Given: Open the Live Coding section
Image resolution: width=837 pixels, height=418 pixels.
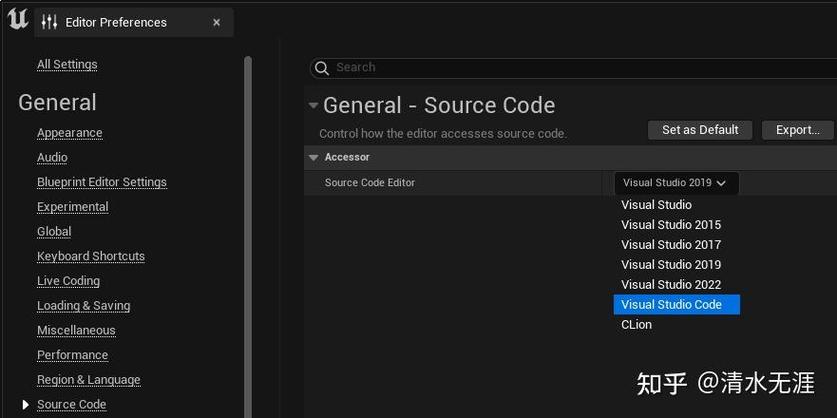Looking at the screenshot, I should click(x=68, y=281).
